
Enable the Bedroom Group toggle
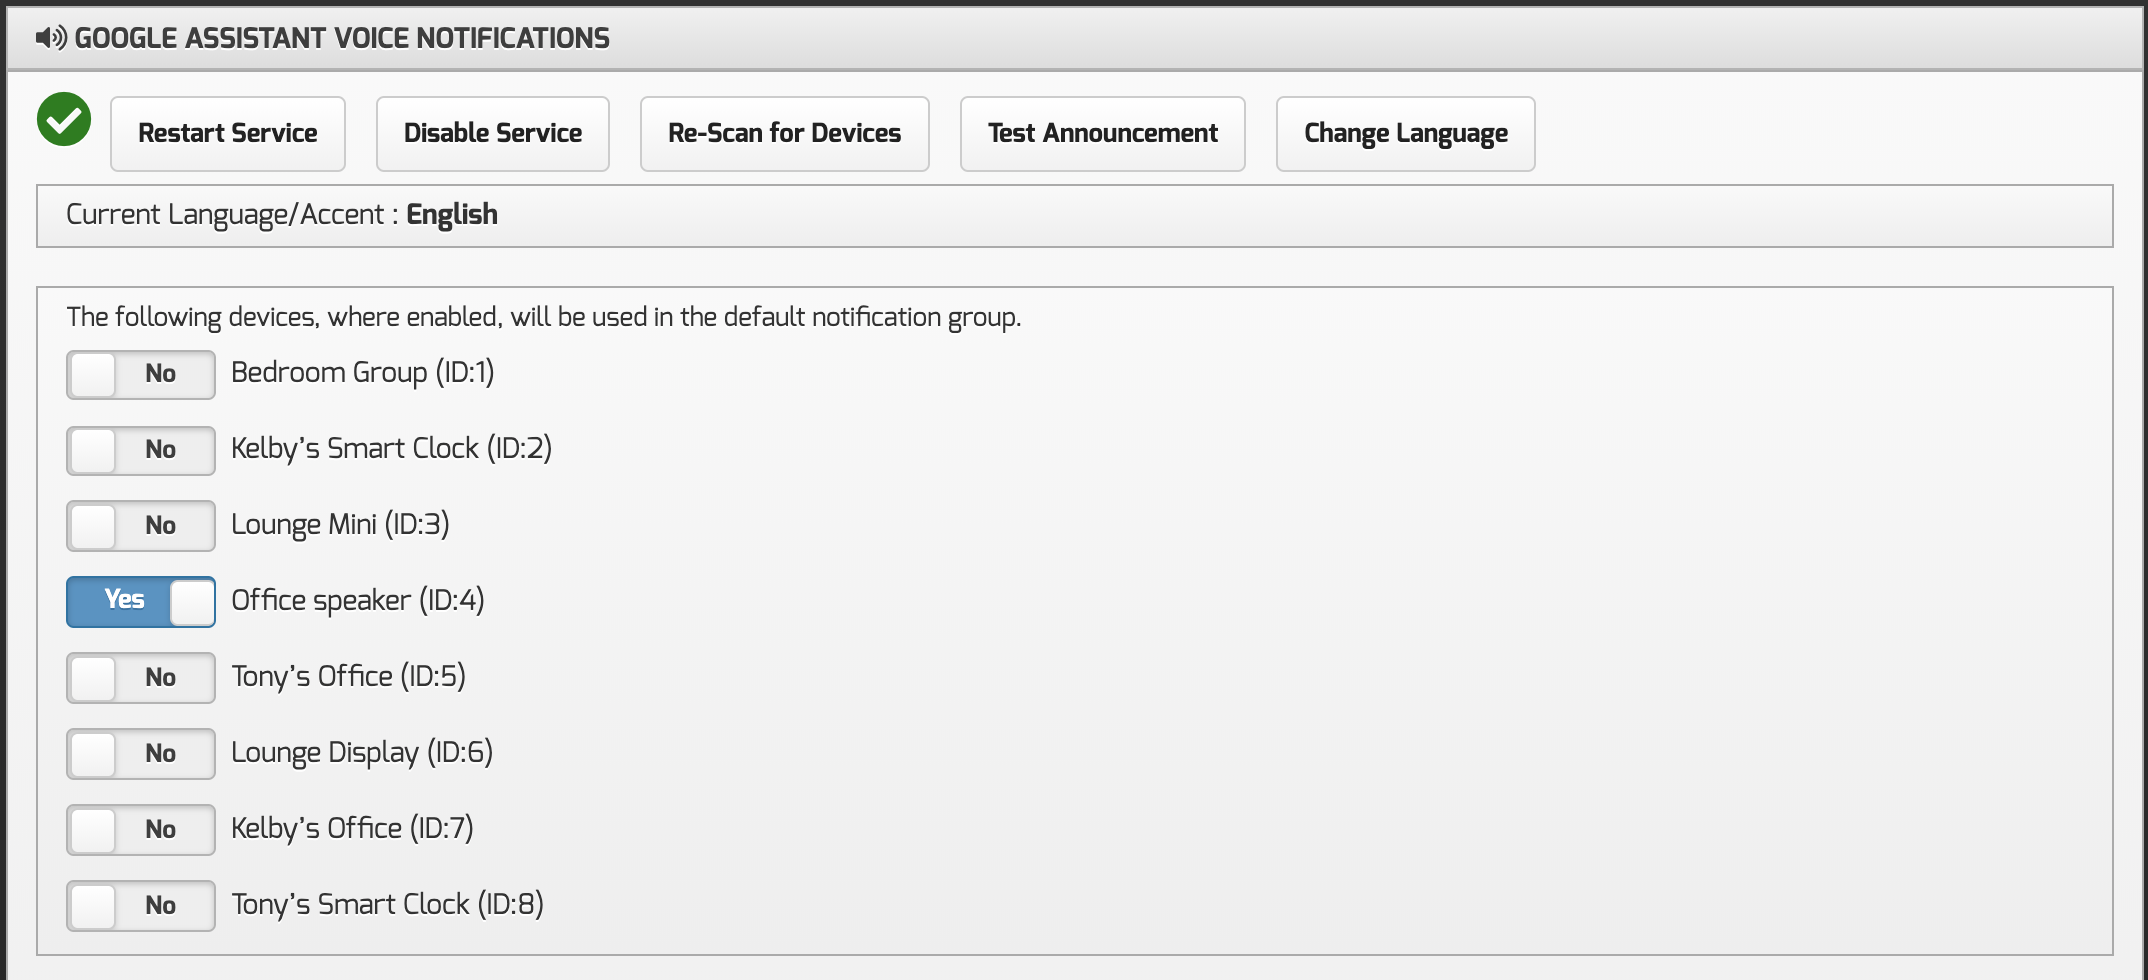141,374
